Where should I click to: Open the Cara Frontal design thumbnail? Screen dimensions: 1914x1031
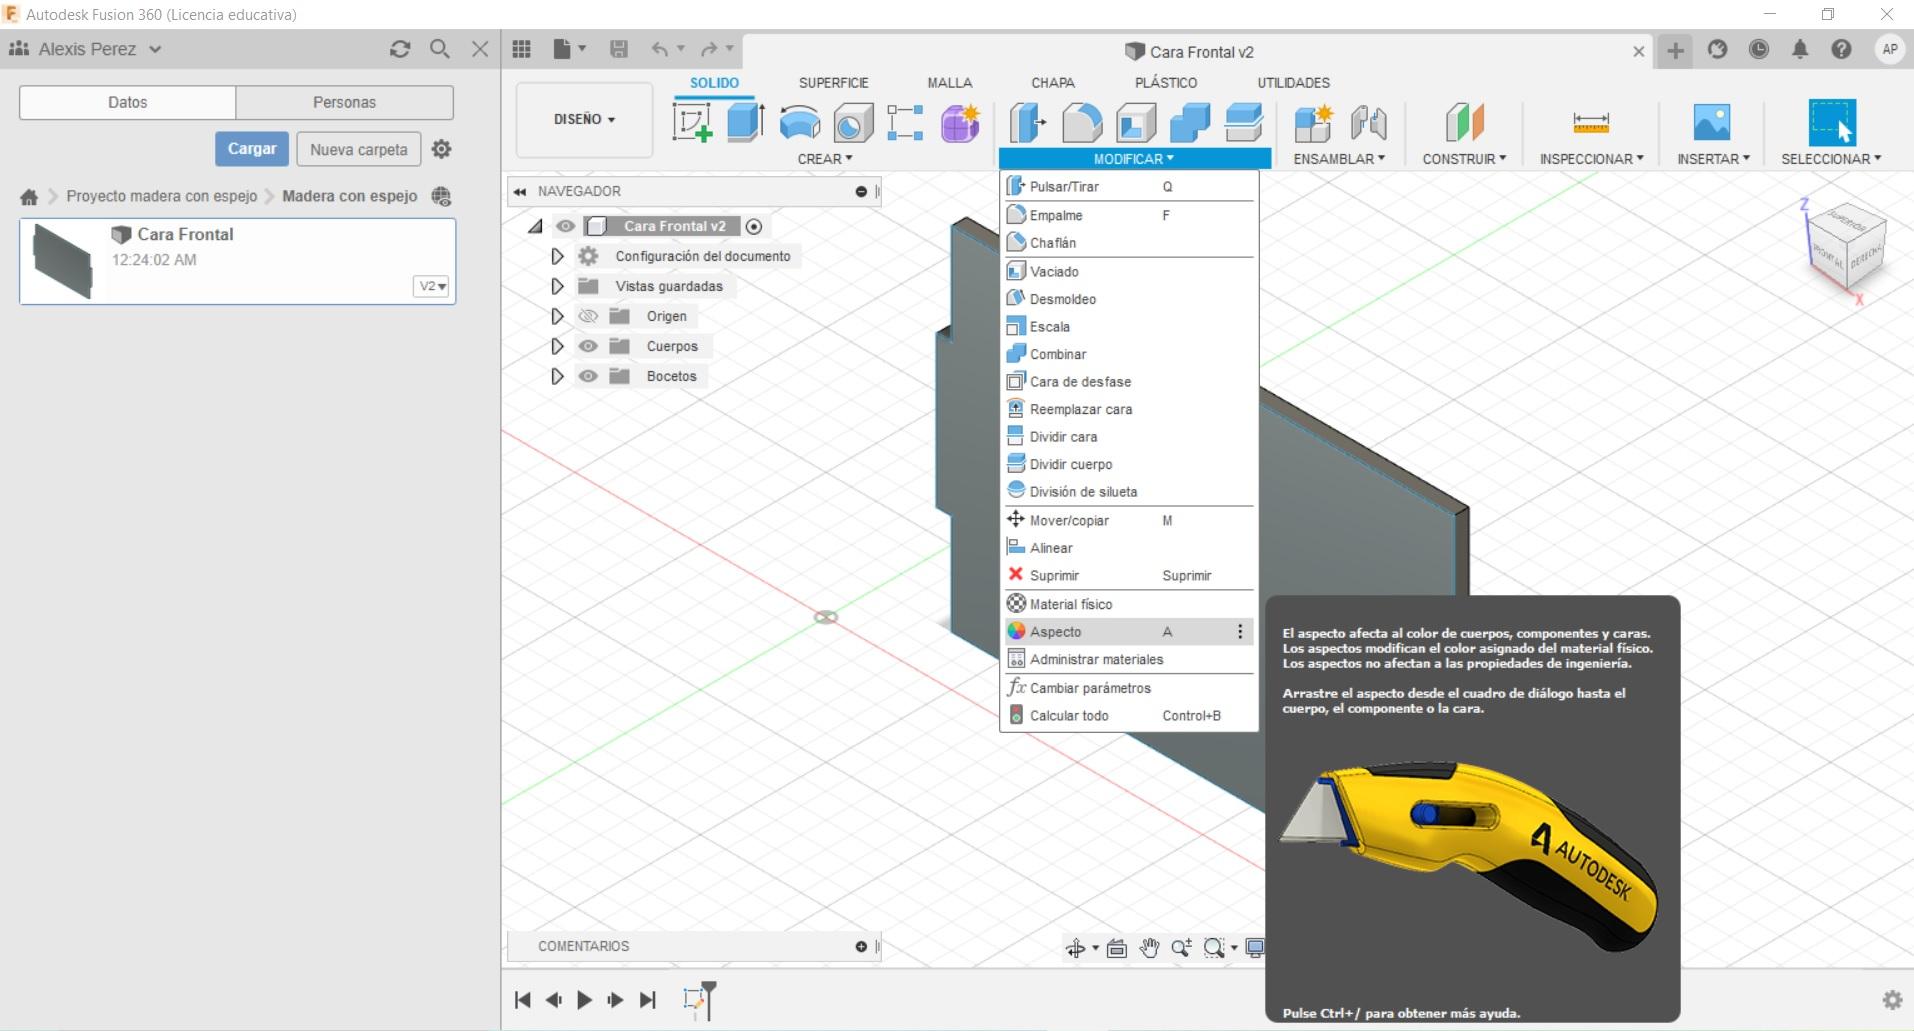tap(63, 261)
